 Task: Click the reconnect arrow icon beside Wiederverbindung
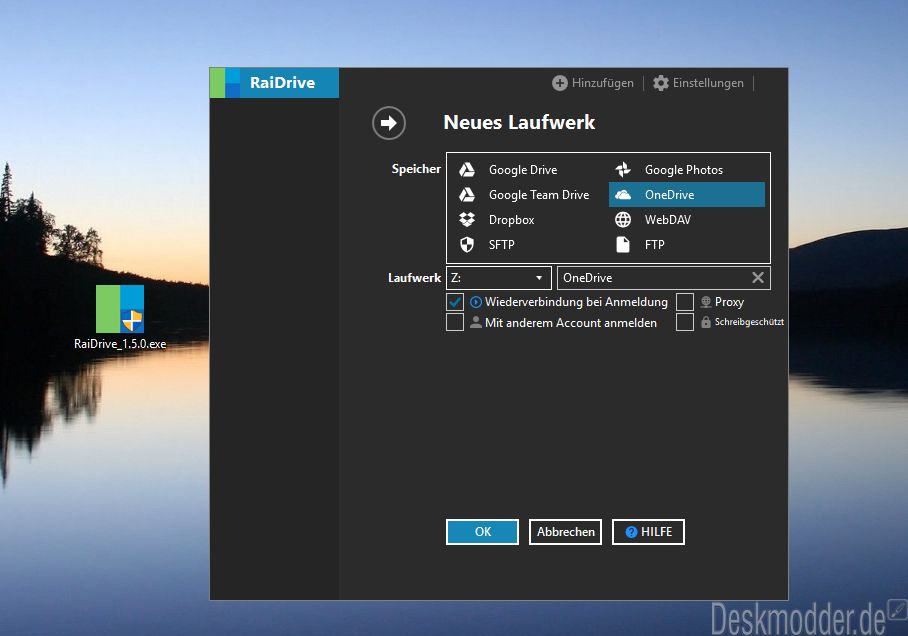[x=476, y=302]
